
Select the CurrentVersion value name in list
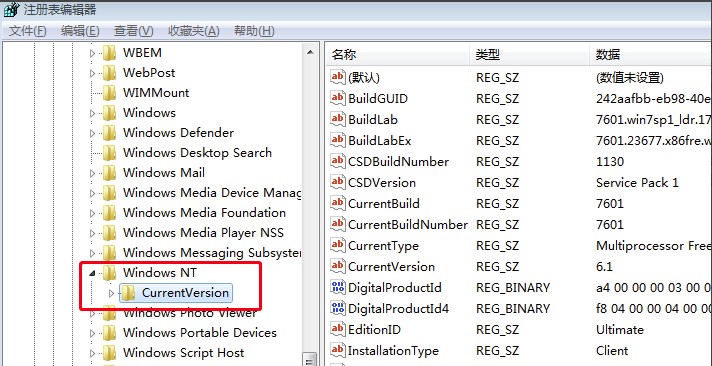point(391,267)
